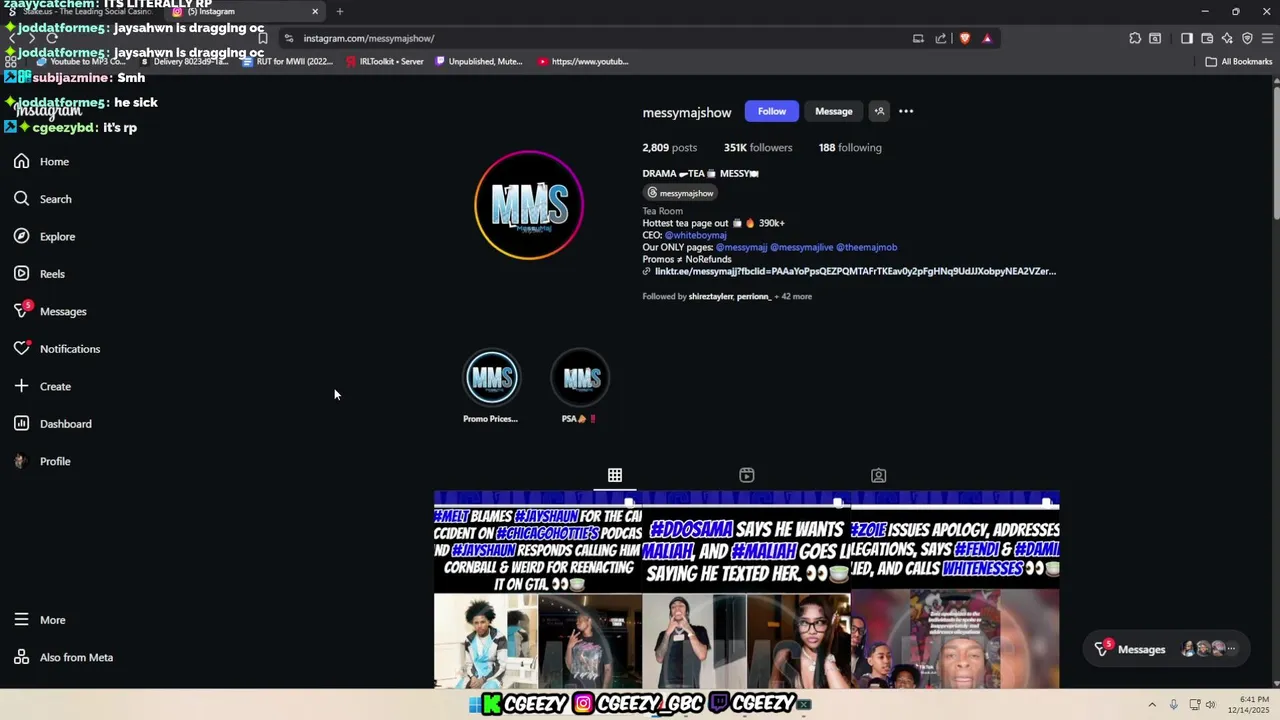1280x720 pixels.
Task: Click the floating Messages widget ellipsis
Action: click(x=1231, y=649)
